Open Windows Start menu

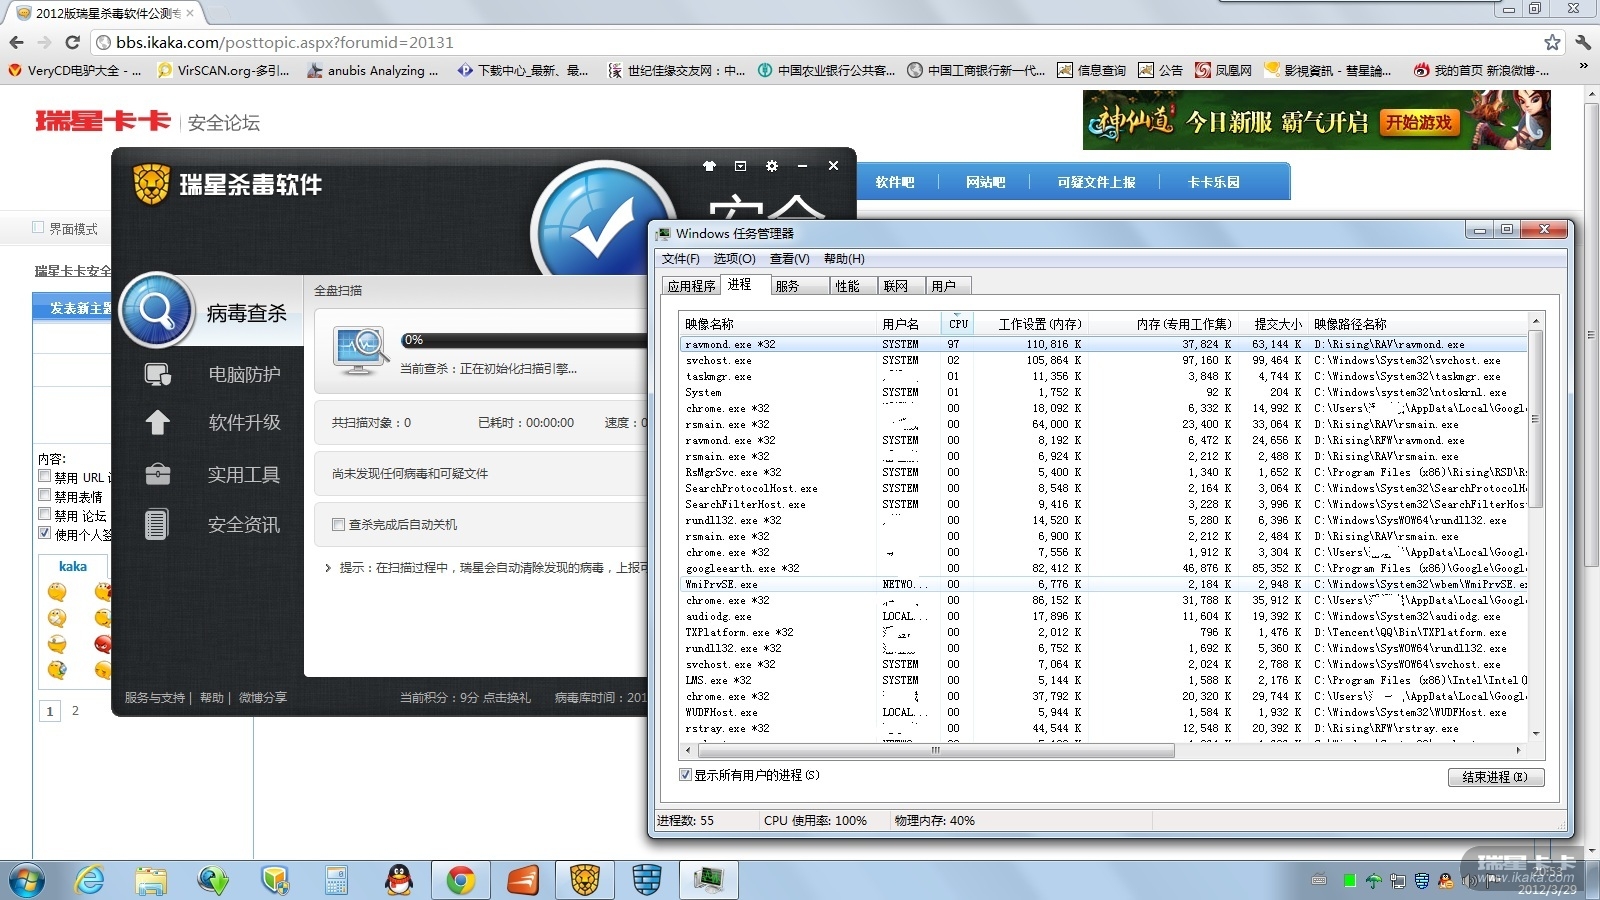[27, 880]
